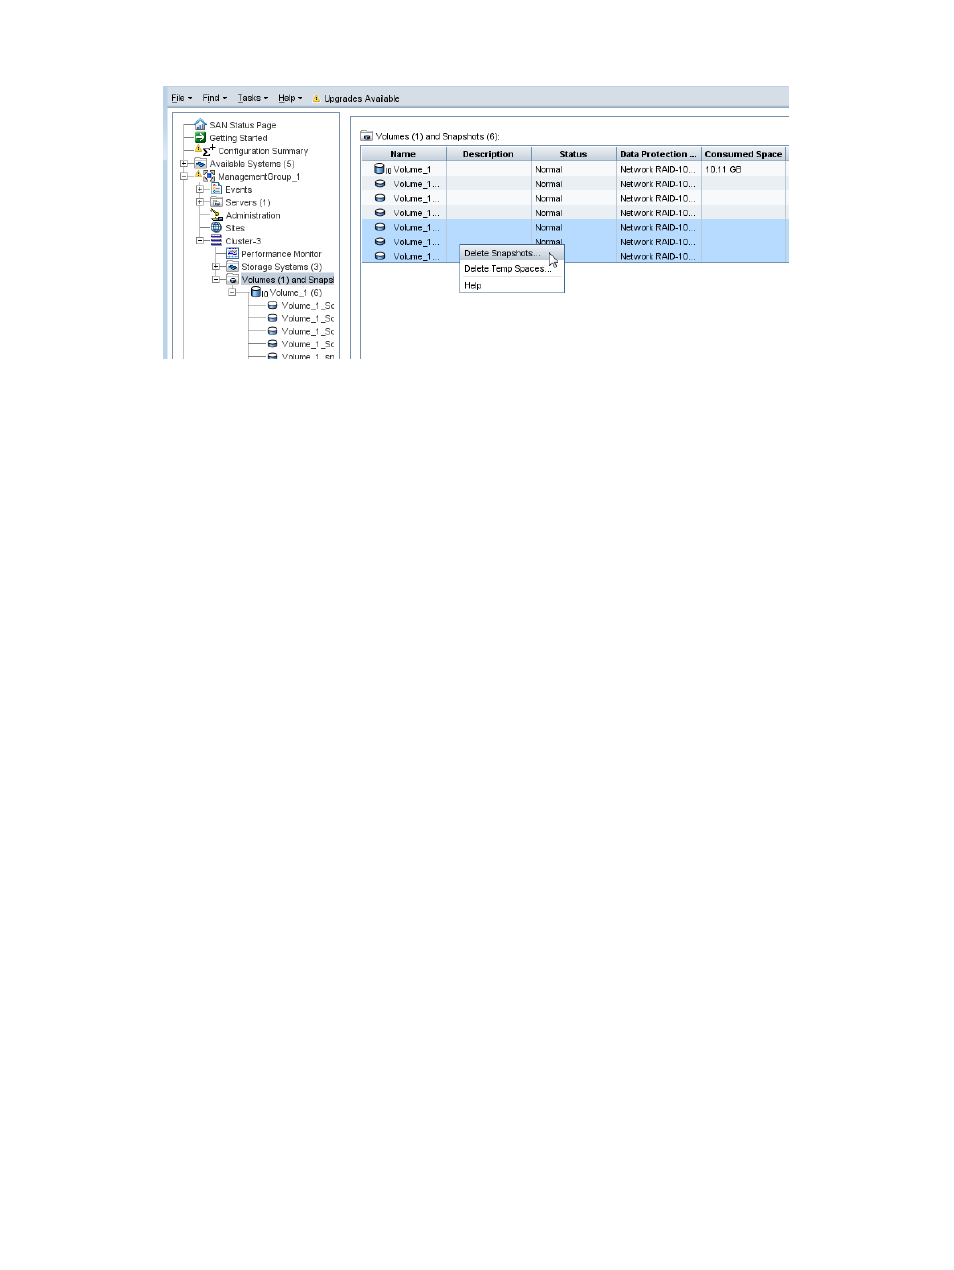Sort by the Description column header
This screenshot has height=1270, width=954.
pyautogui.click(x=488, y=154)
